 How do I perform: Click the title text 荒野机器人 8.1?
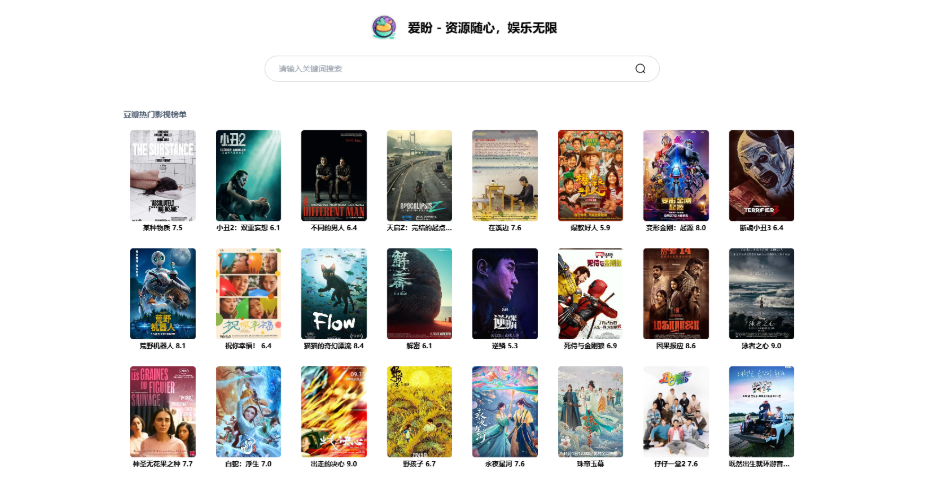162,346
